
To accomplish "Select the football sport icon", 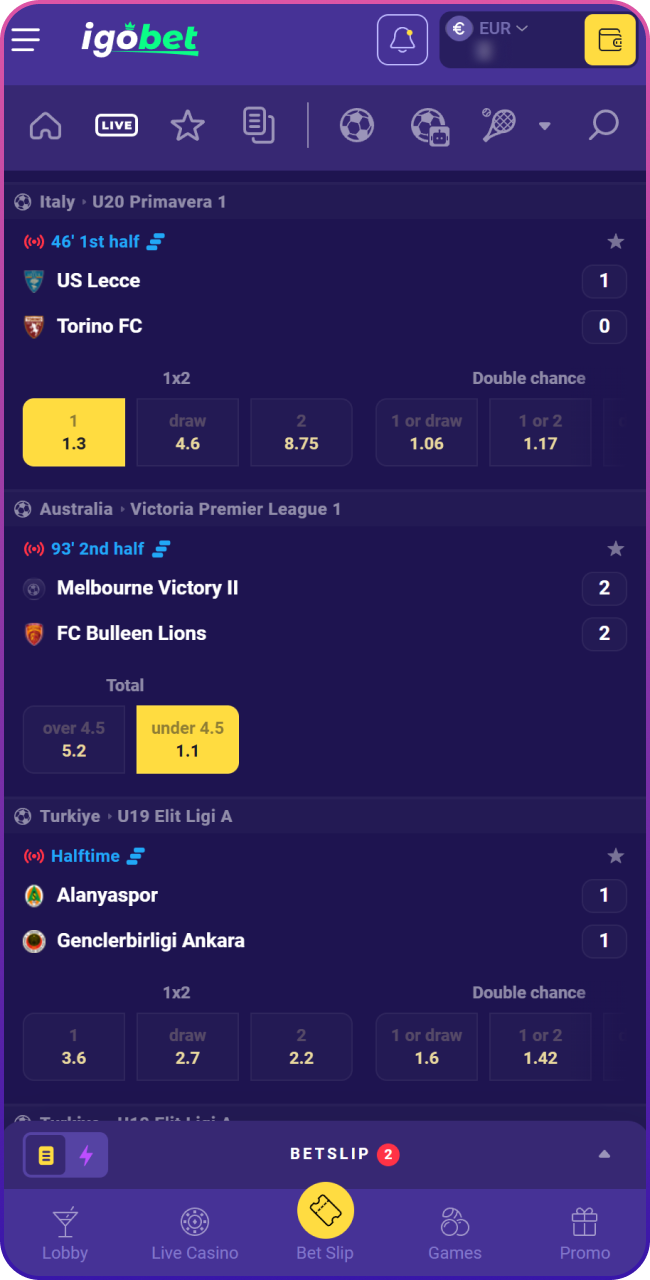I will click(x=357, y=126).
